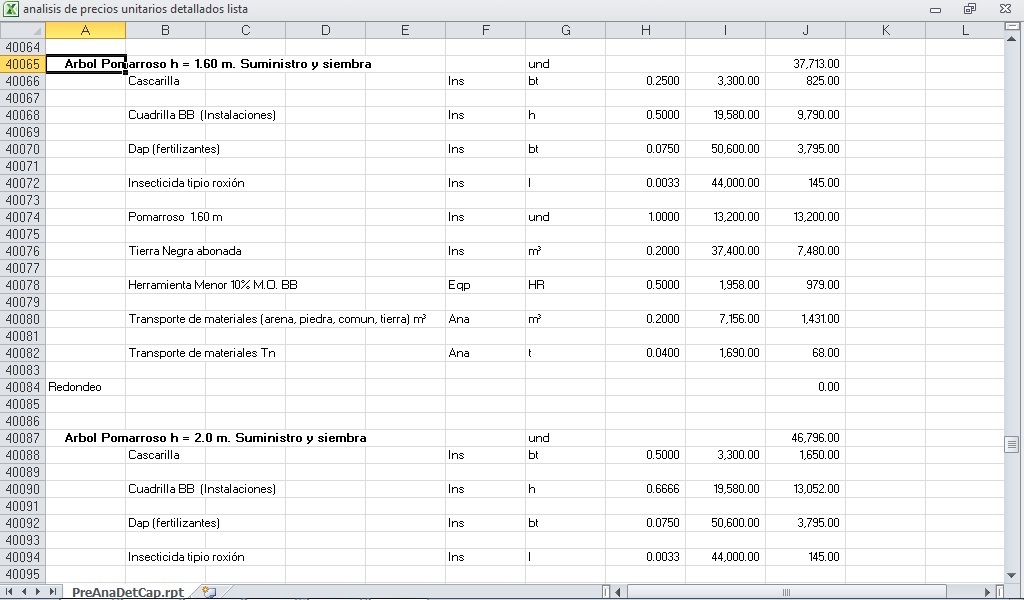This screenshot has width=1024, height=600.
Task: Minimize the workbook window
Action: pos(936,9)
